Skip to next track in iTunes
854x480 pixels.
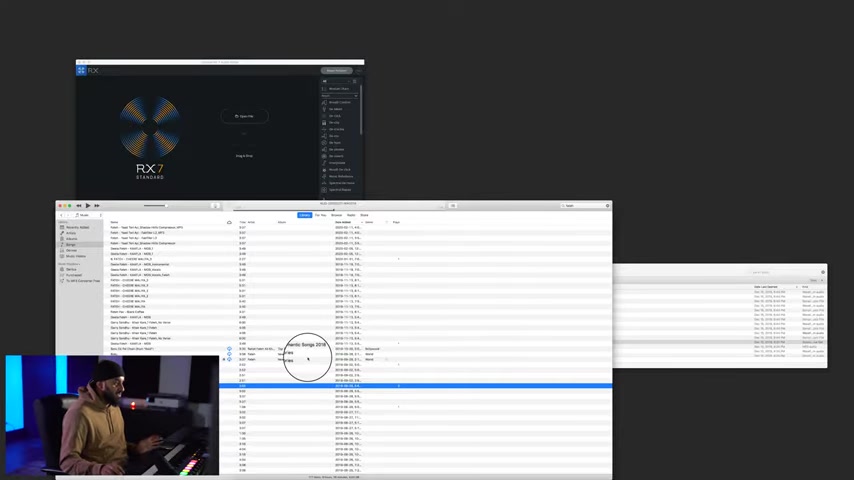[97, 205]
